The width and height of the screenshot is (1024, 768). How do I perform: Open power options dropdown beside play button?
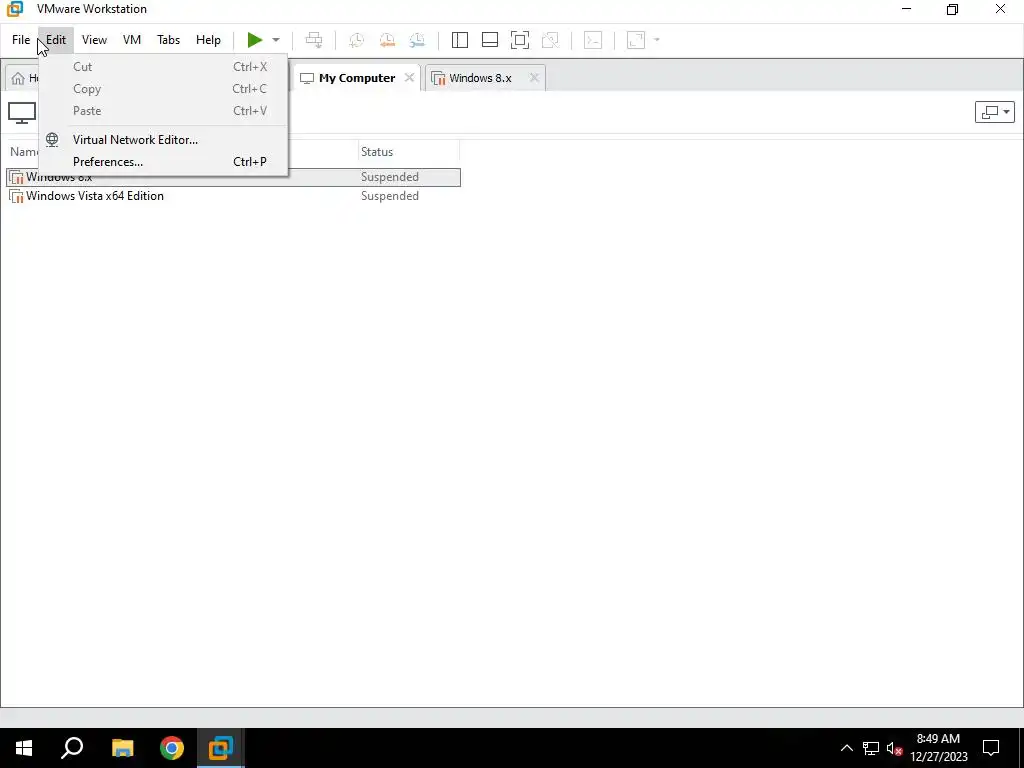tap(276, 40)
